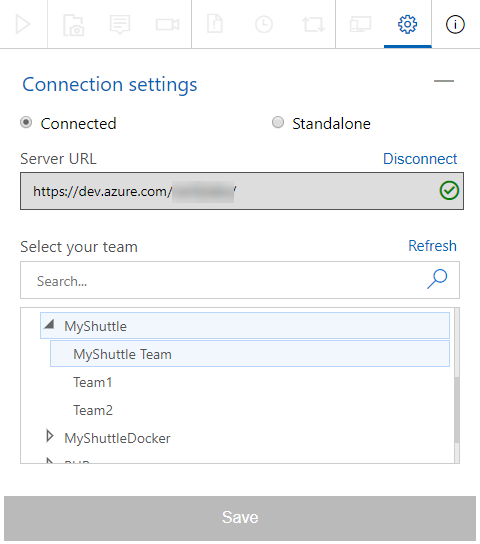Image resolution: width=480 pixels, height=544 pixels.
Task: Expand the MyShuttleDocker project arrow
Action: 50,436
